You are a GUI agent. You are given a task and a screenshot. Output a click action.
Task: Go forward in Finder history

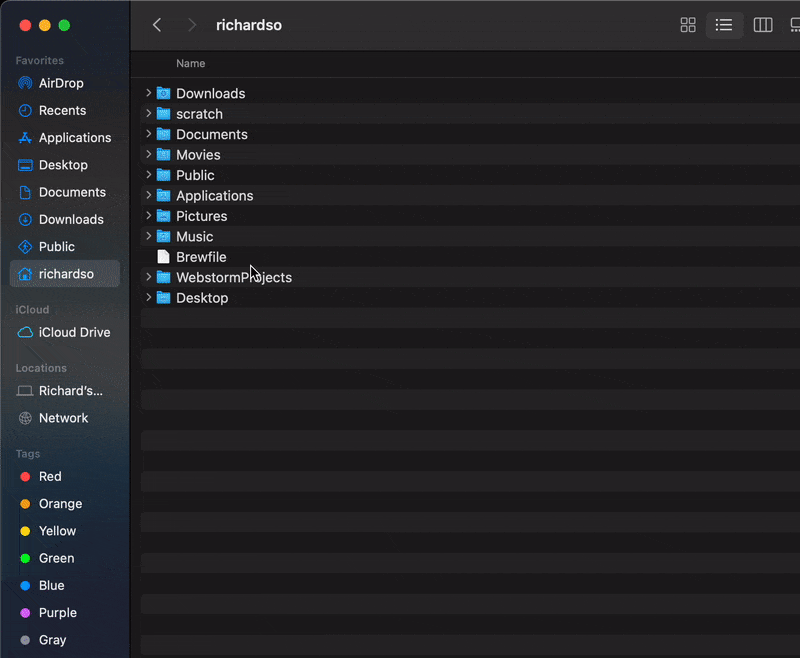click(x=192, y=25)
